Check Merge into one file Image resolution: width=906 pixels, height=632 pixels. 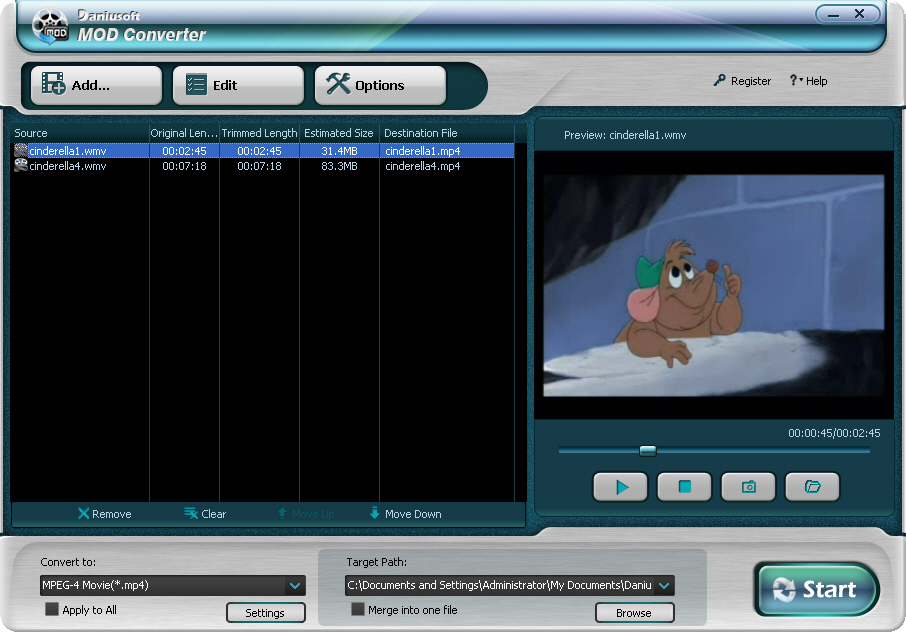coord(358,608)
